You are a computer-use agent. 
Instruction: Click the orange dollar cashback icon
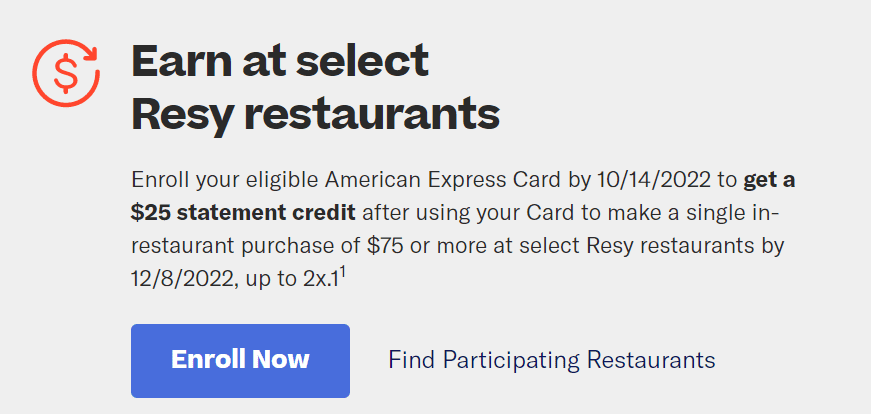[x=66, y=73]
